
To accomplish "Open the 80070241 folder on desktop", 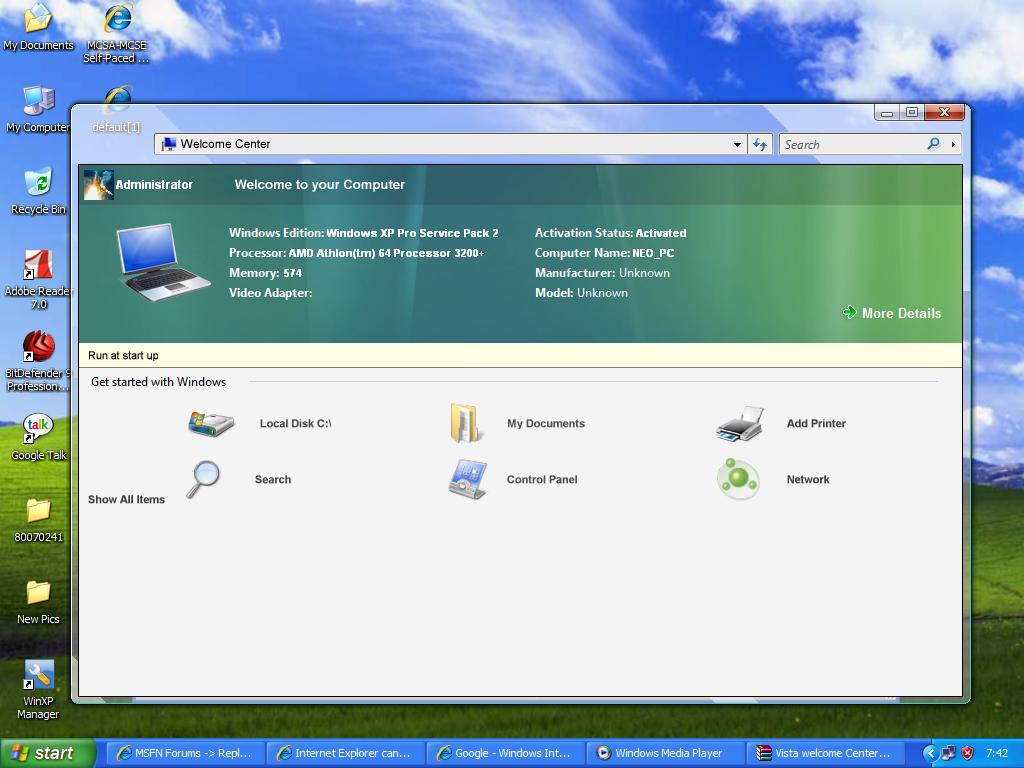I will [39, 520].
